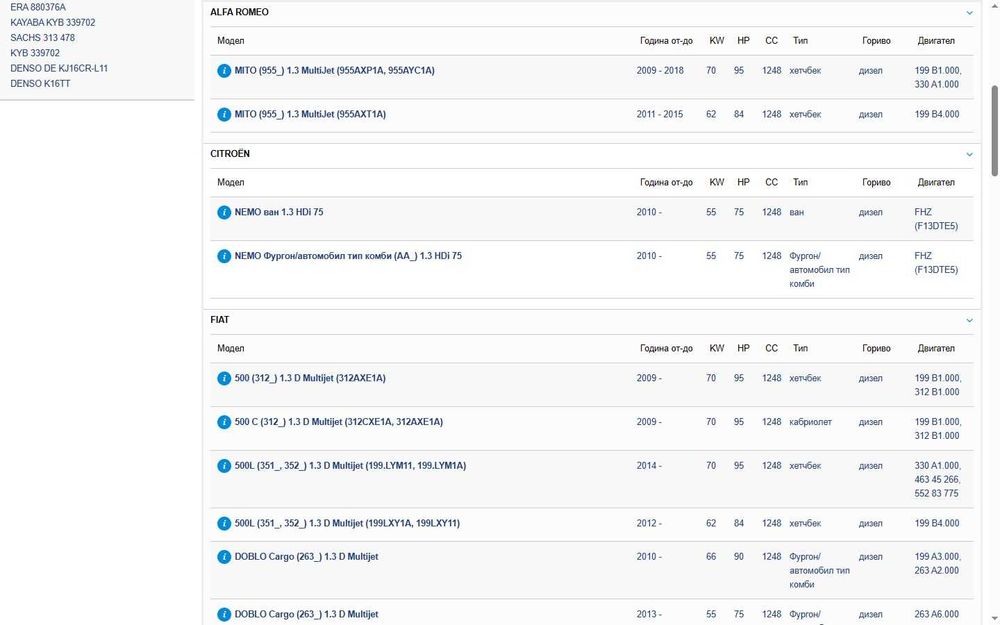Click Двигател header in CITROËN table
The width and height of the screenshot is (1000, 625).
coord(936,182)
